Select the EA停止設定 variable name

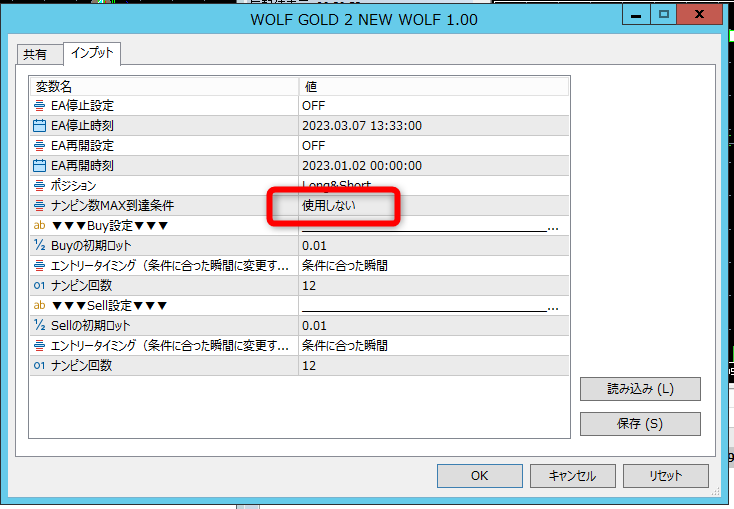tap(82, 106)
